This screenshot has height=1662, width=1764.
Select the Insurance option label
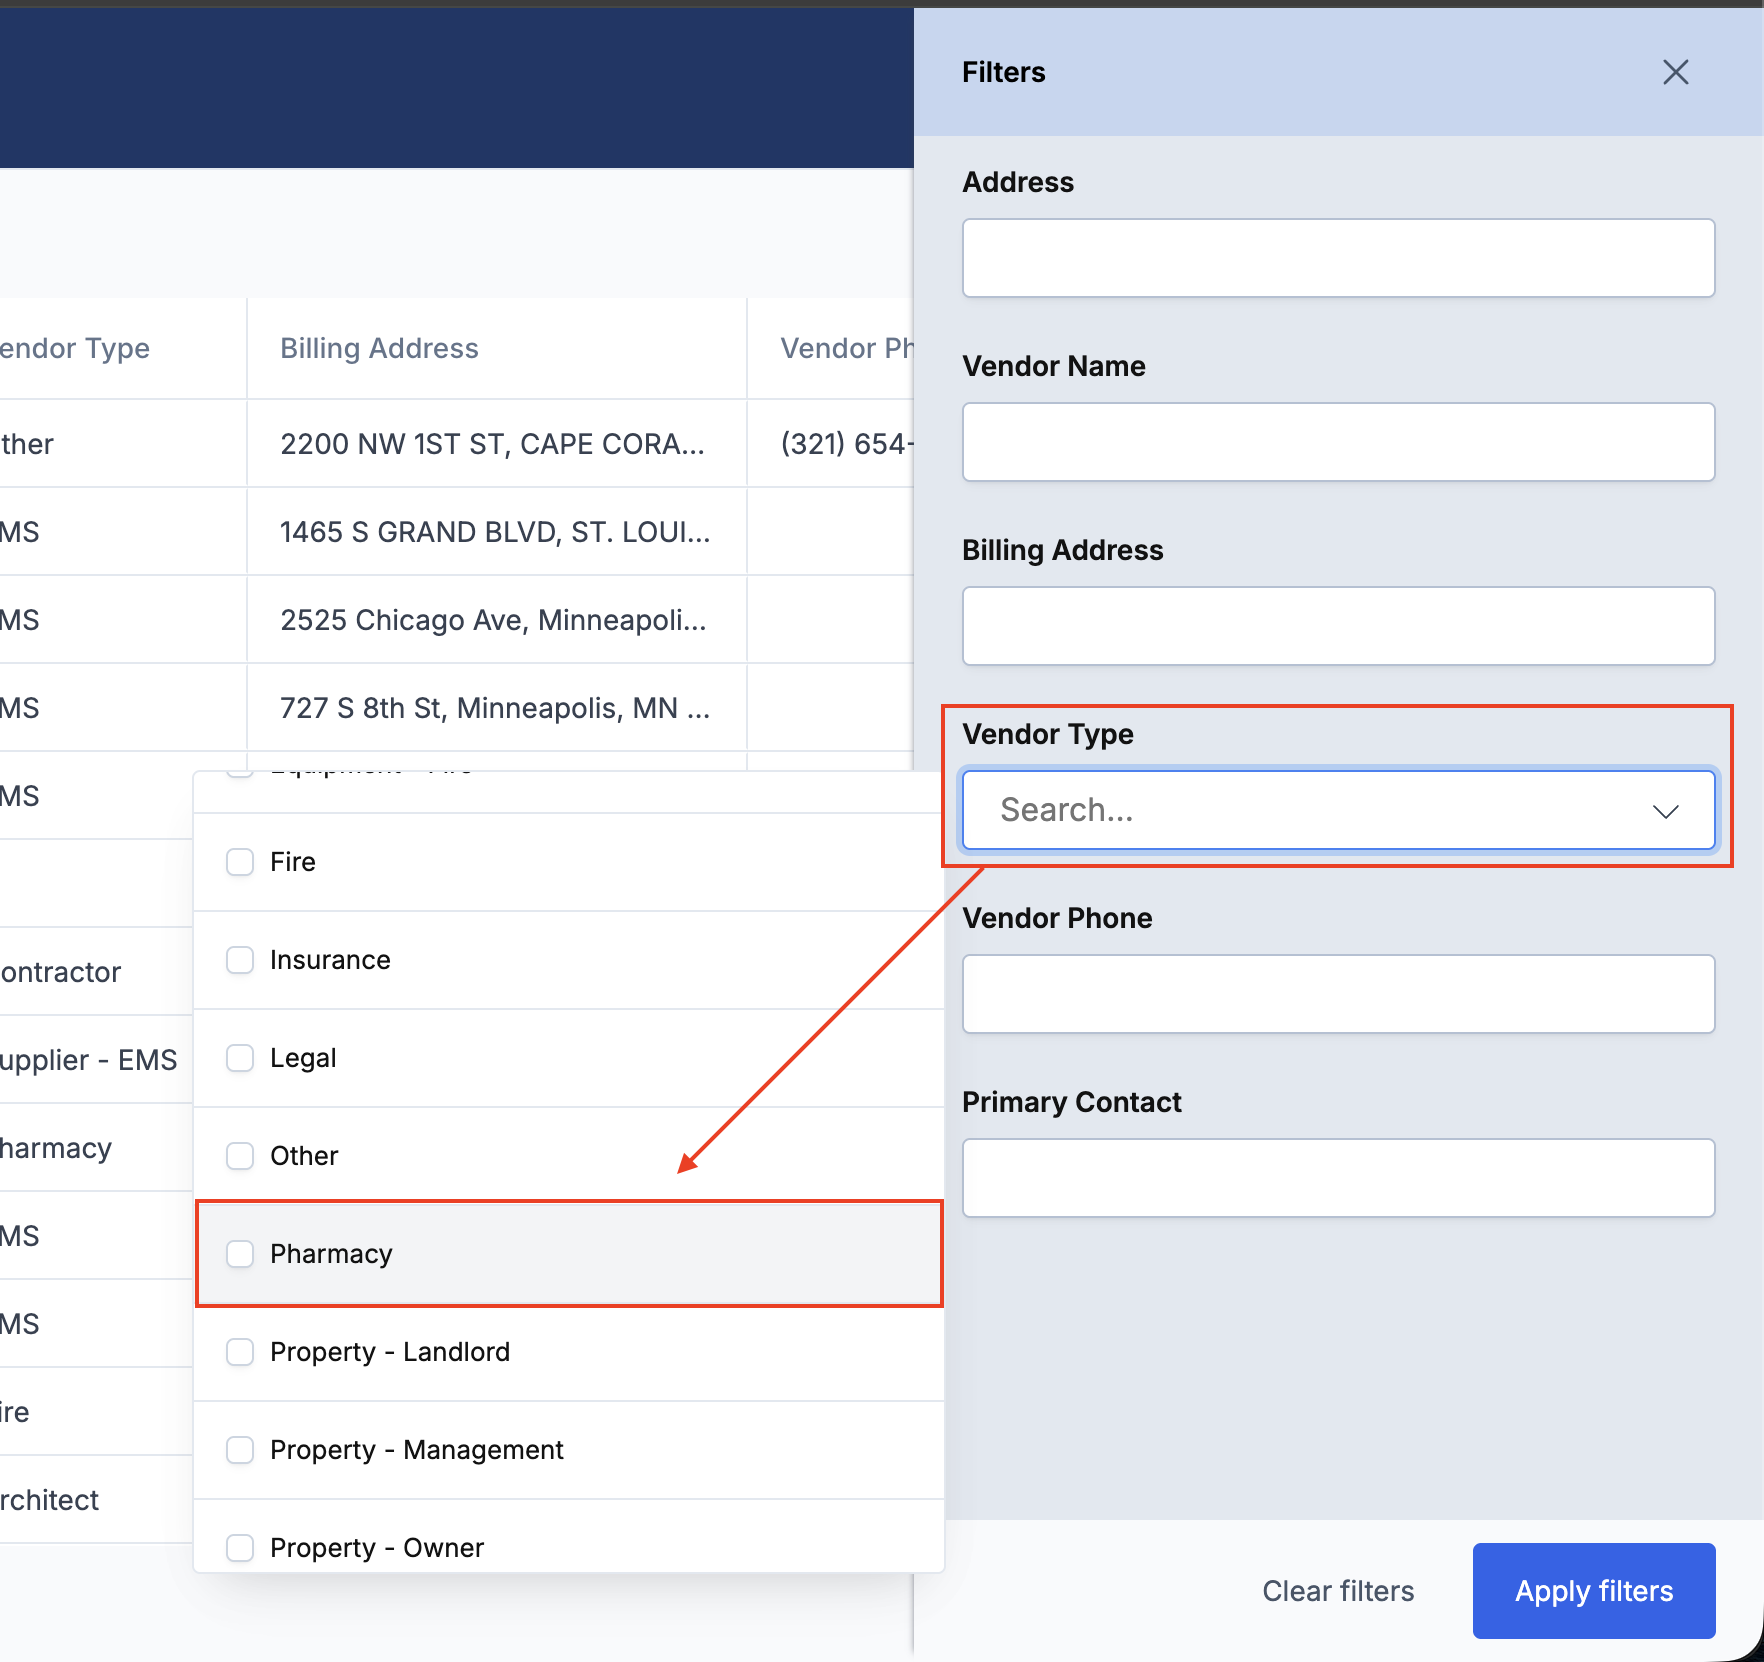[x=330, y=960]
